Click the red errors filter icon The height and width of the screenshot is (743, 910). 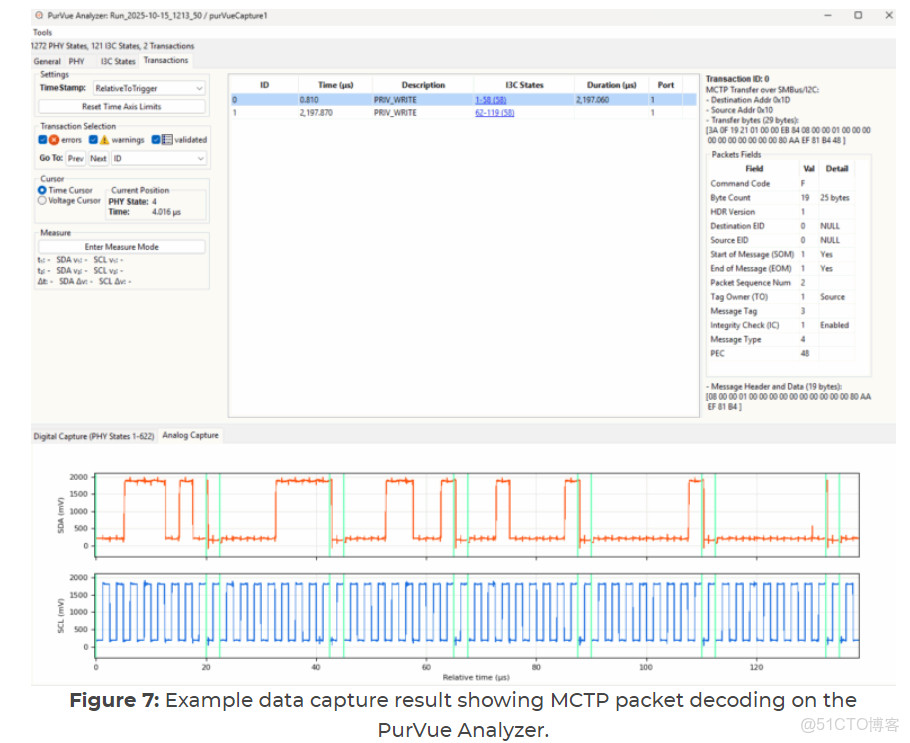(54, 139)
